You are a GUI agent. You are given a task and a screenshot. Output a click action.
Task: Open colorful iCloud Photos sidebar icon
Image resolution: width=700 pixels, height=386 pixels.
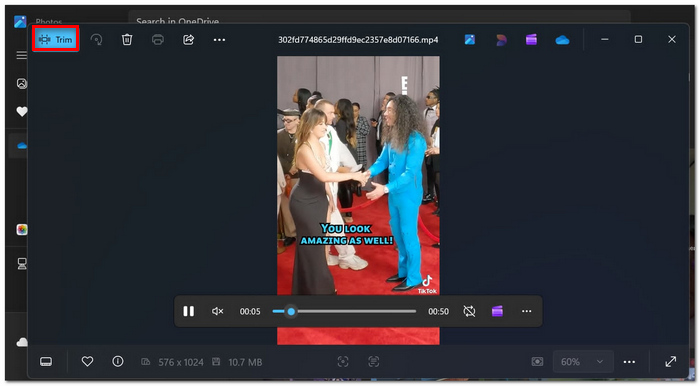(x=22, y=229)
